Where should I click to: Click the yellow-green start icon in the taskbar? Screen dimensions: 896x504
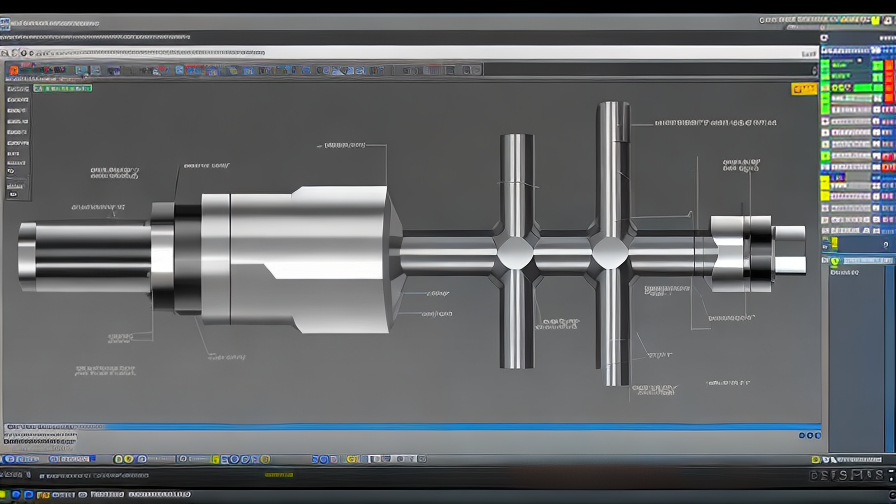click(3, 494)
